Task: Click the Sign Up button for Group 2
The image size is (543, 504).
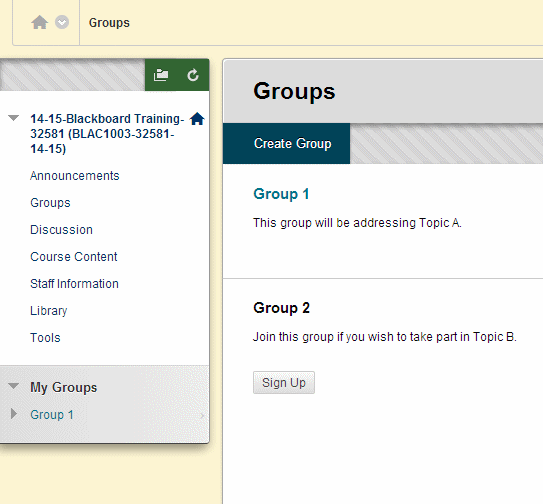Action: tap(284, 382)
